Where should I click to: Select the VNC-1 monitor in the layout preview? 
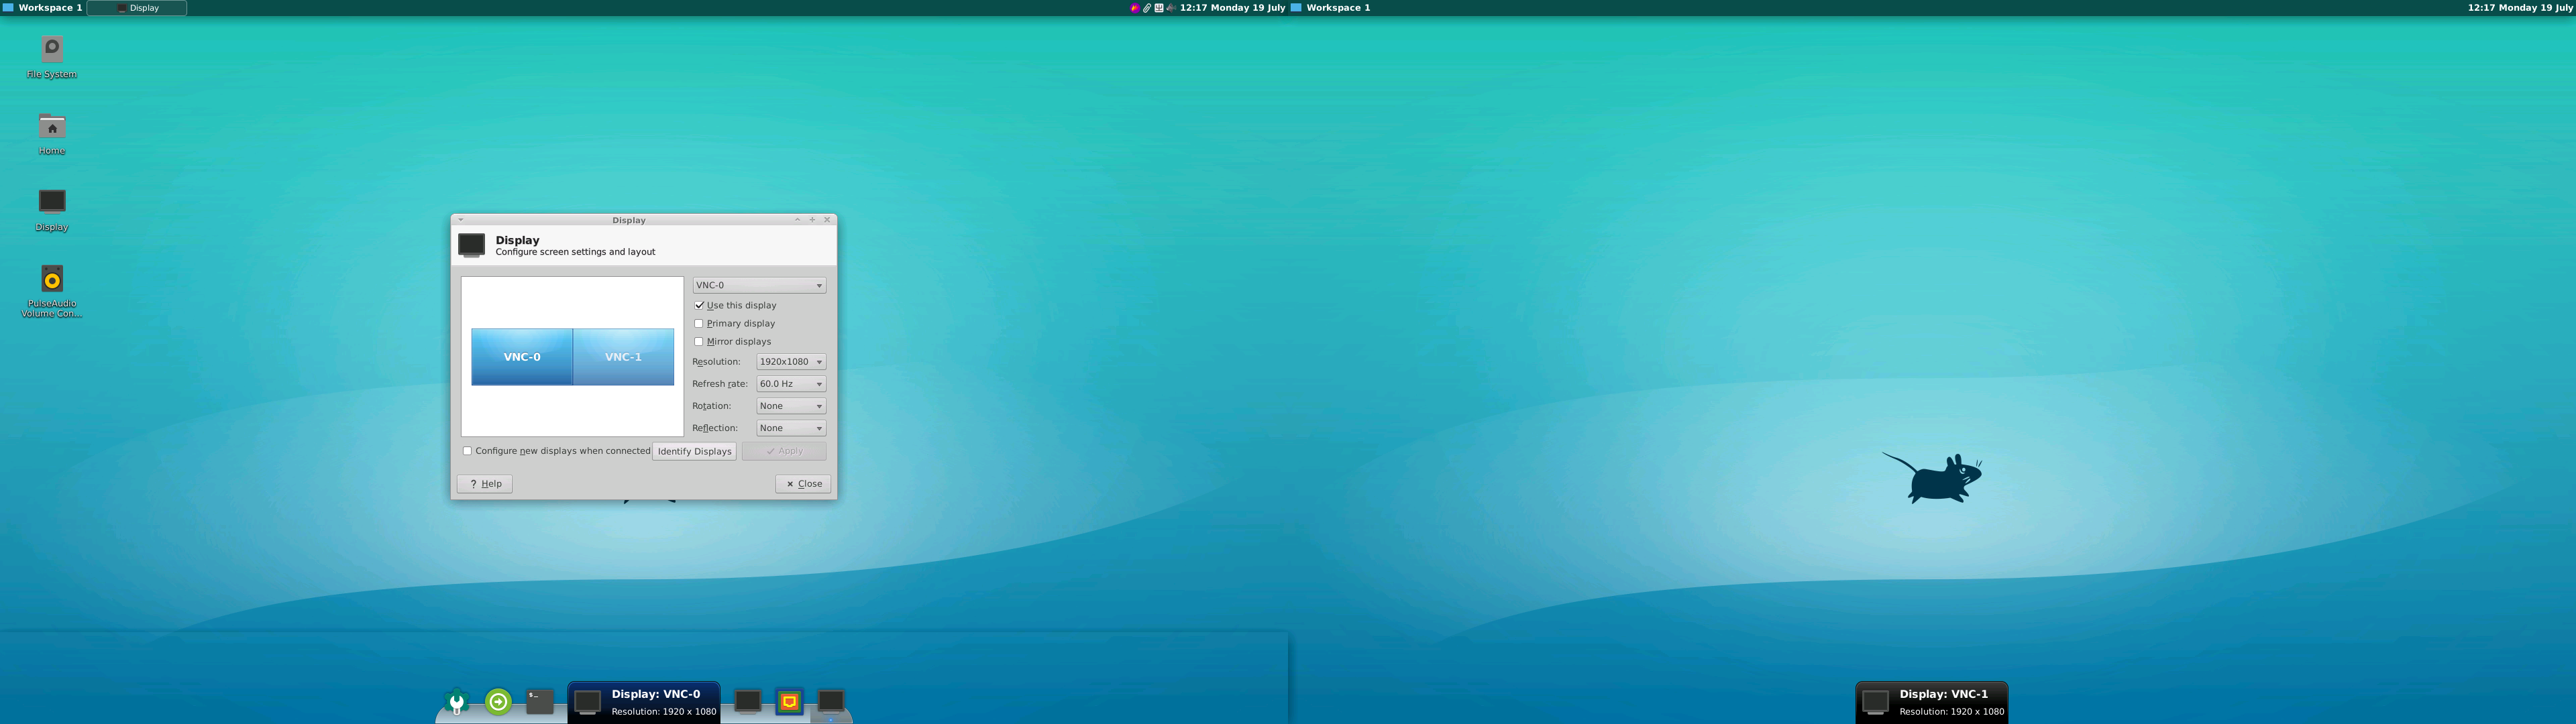(622, 356)
